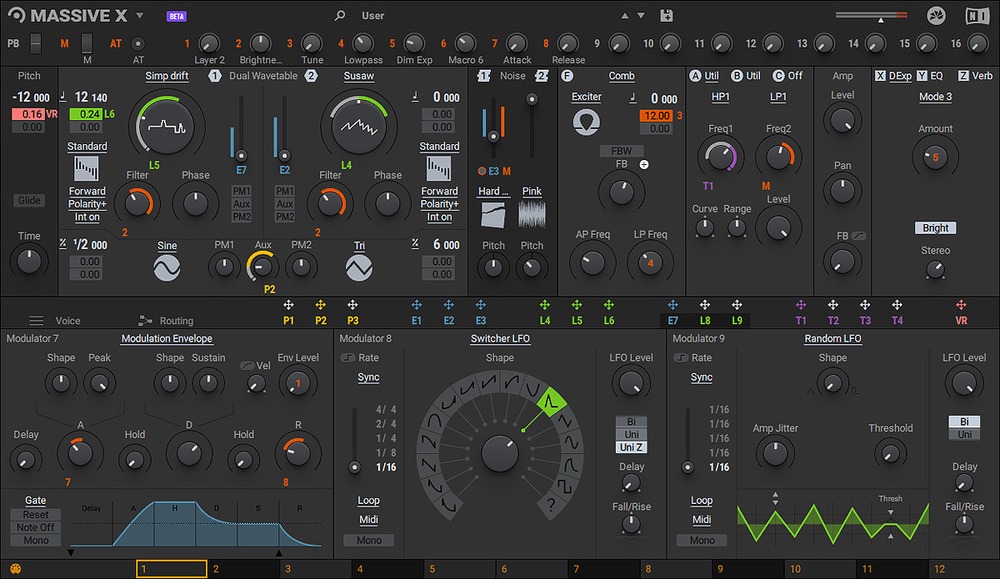The height and width of the screenshot is (579, 1000).
Task: Select the Sine wavetable icon under oscillator 1
Action: coord(165,265)
